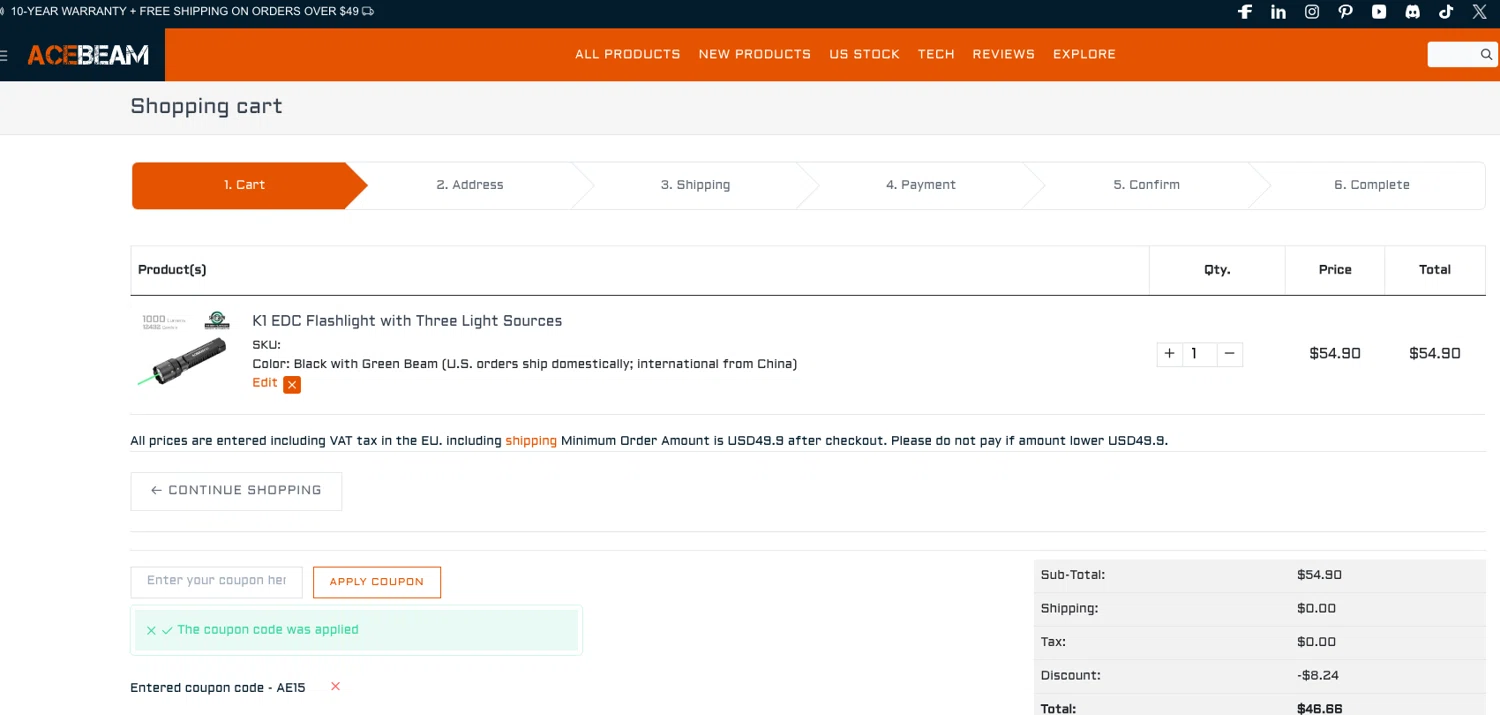1500x715 pixels.
Task: Open the US STOCK menu
Action: click(x=865, y=54)
